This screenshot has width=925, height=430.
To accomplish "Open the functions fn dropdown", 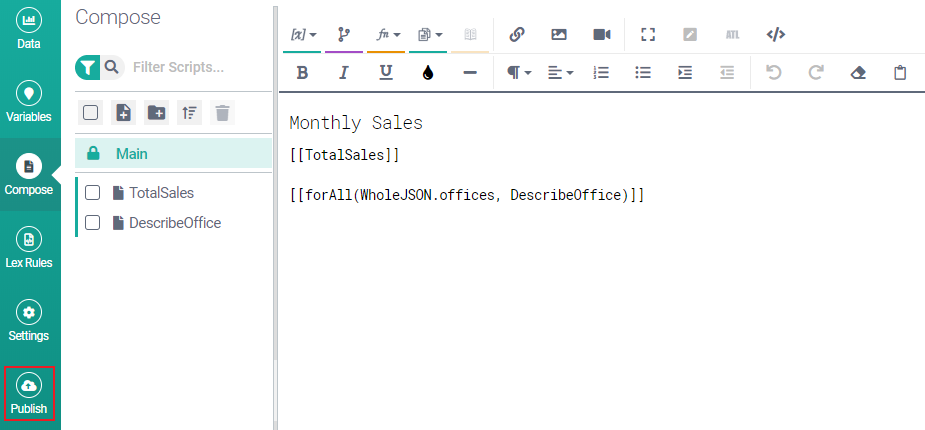I will click(x=388, y=35).
